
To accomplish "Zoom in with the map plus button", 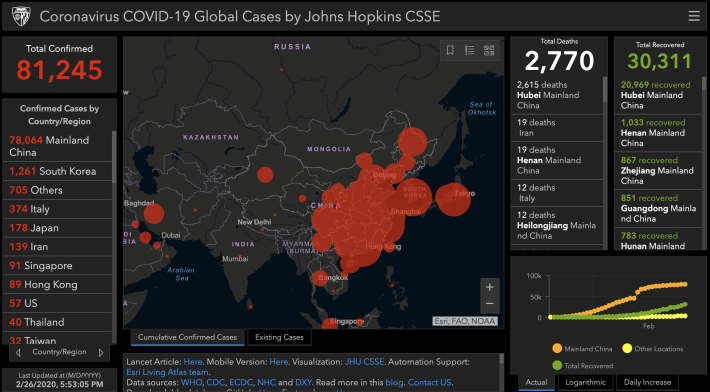I will click(489, 287).
